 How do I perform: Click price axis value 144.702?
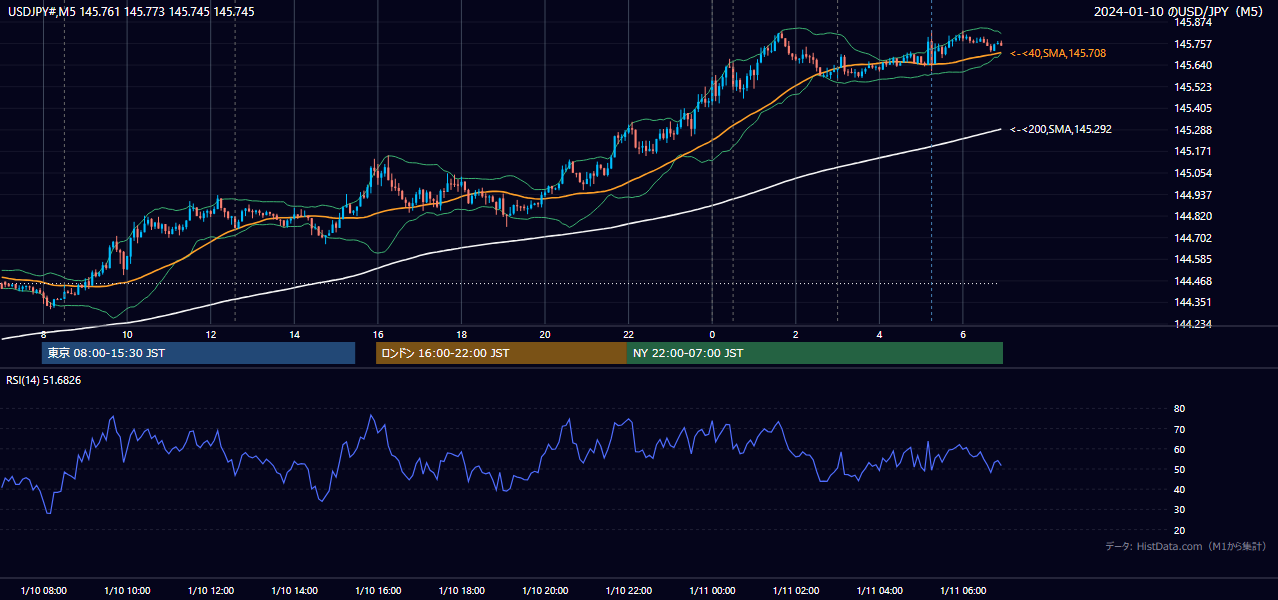coord(1193,238)
